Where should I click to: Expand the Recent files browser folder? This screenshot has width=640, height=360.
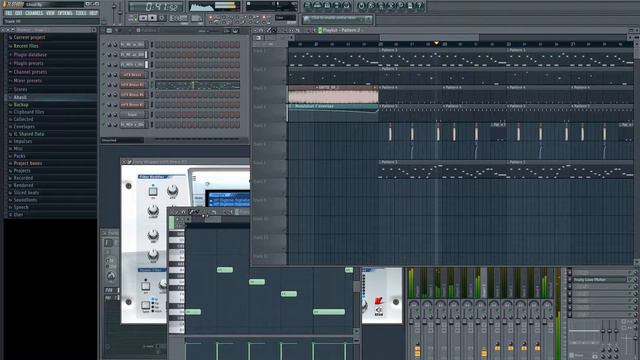(25, 46)
